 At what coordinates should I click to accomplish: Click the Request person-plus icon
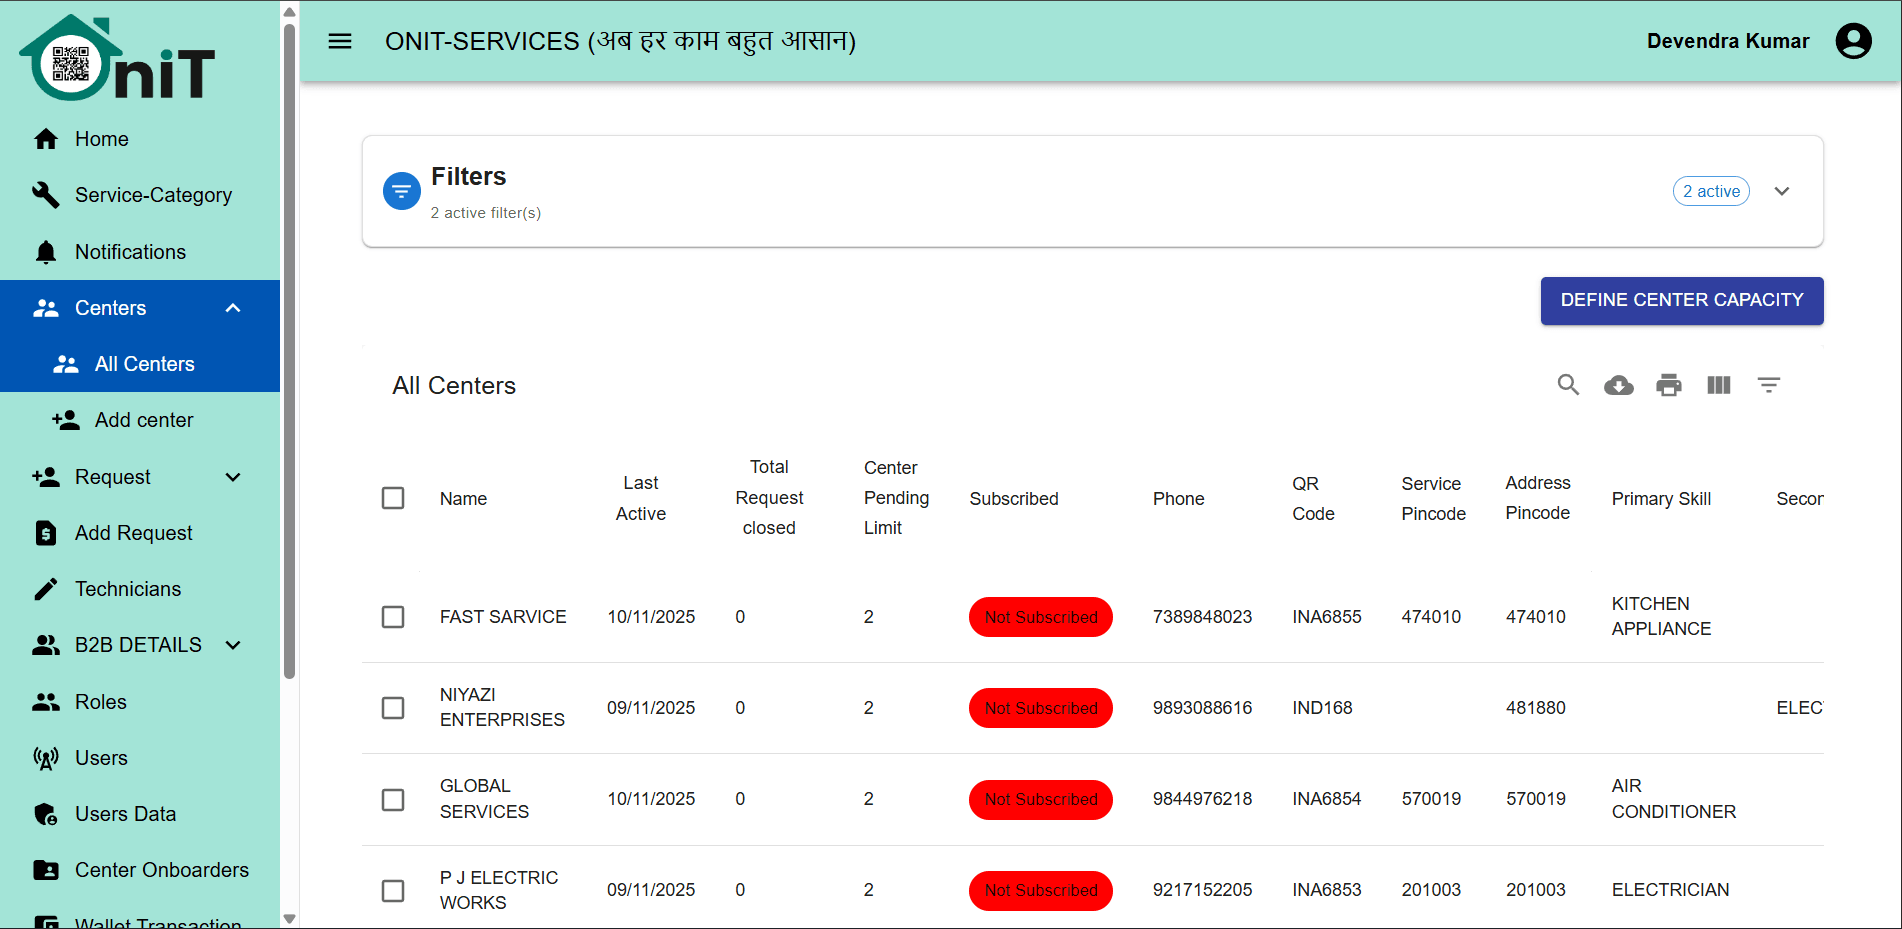pos(46,477)
